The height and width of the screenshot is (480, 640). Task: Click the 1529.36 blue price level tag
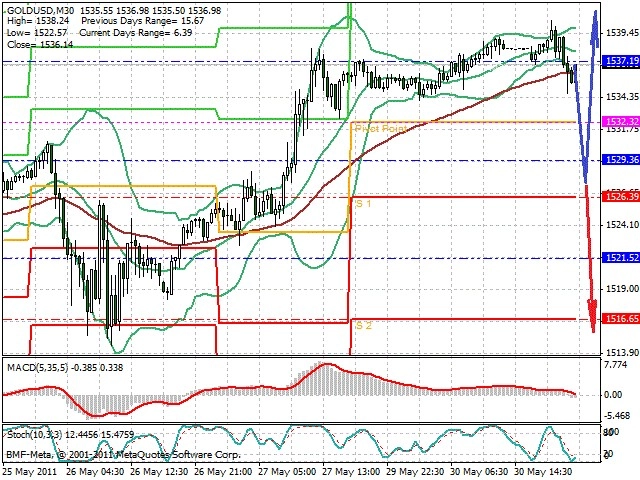(621, 160)
